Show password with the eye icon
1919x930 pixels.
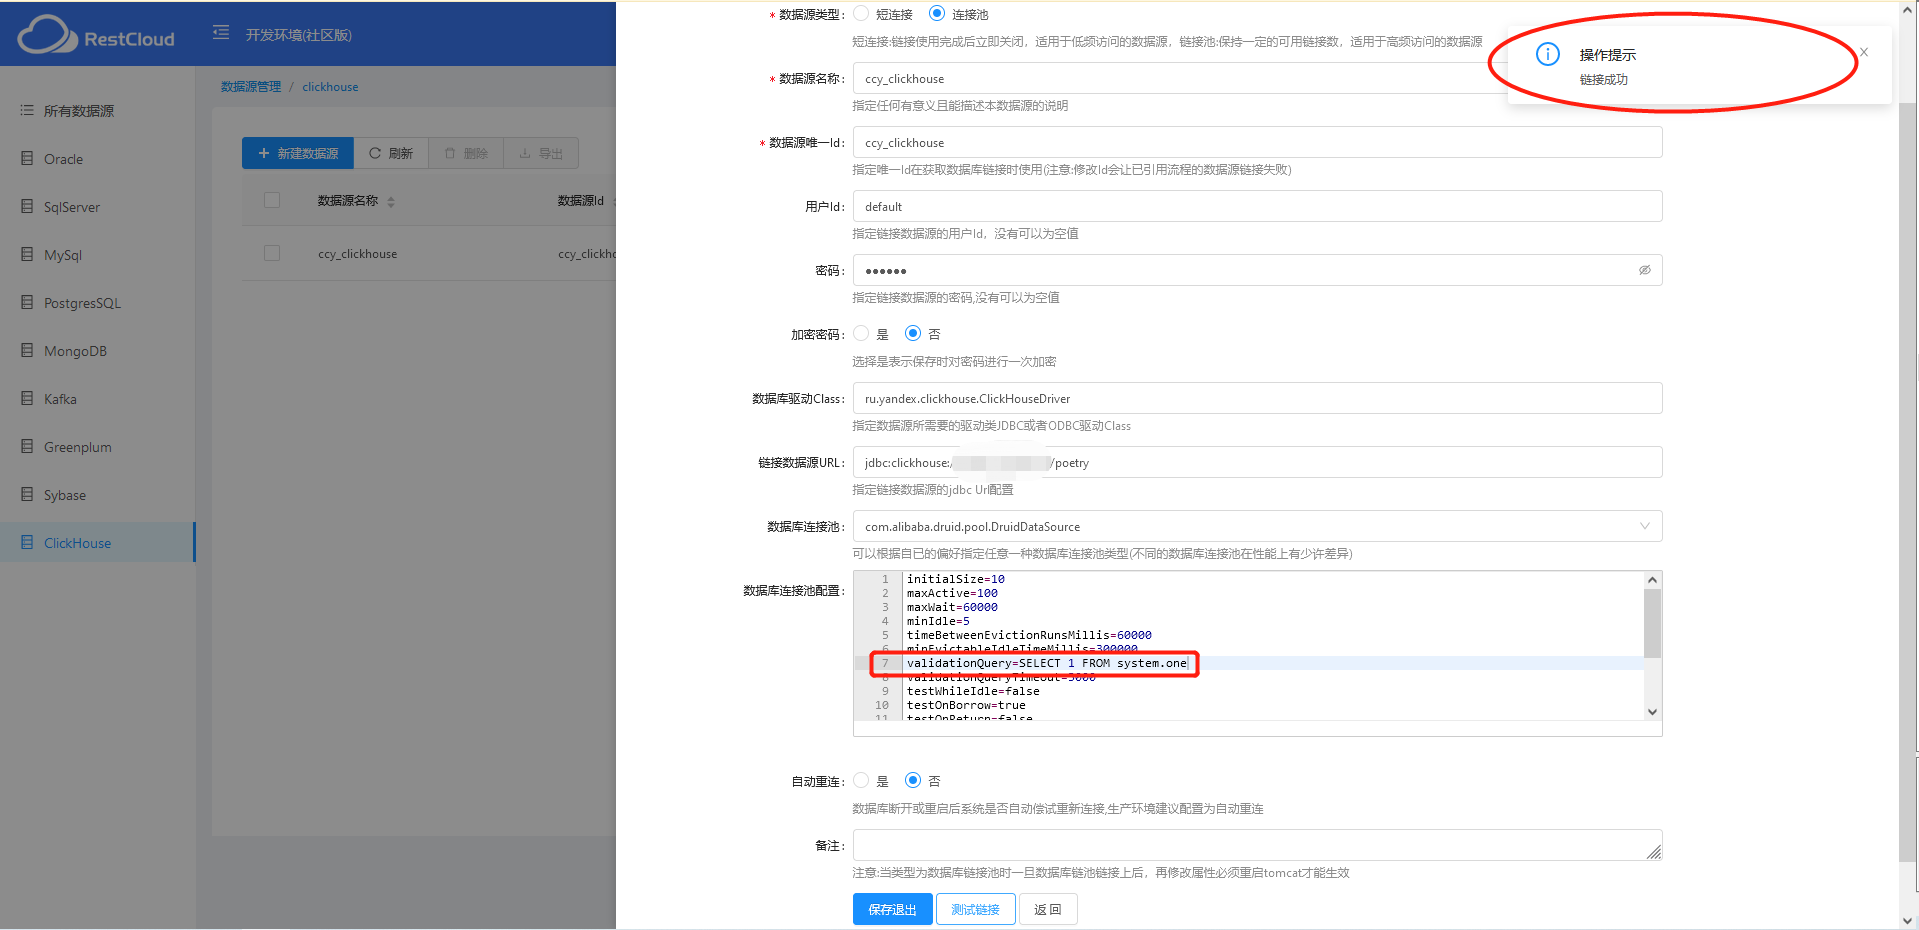pos(1645,270)
